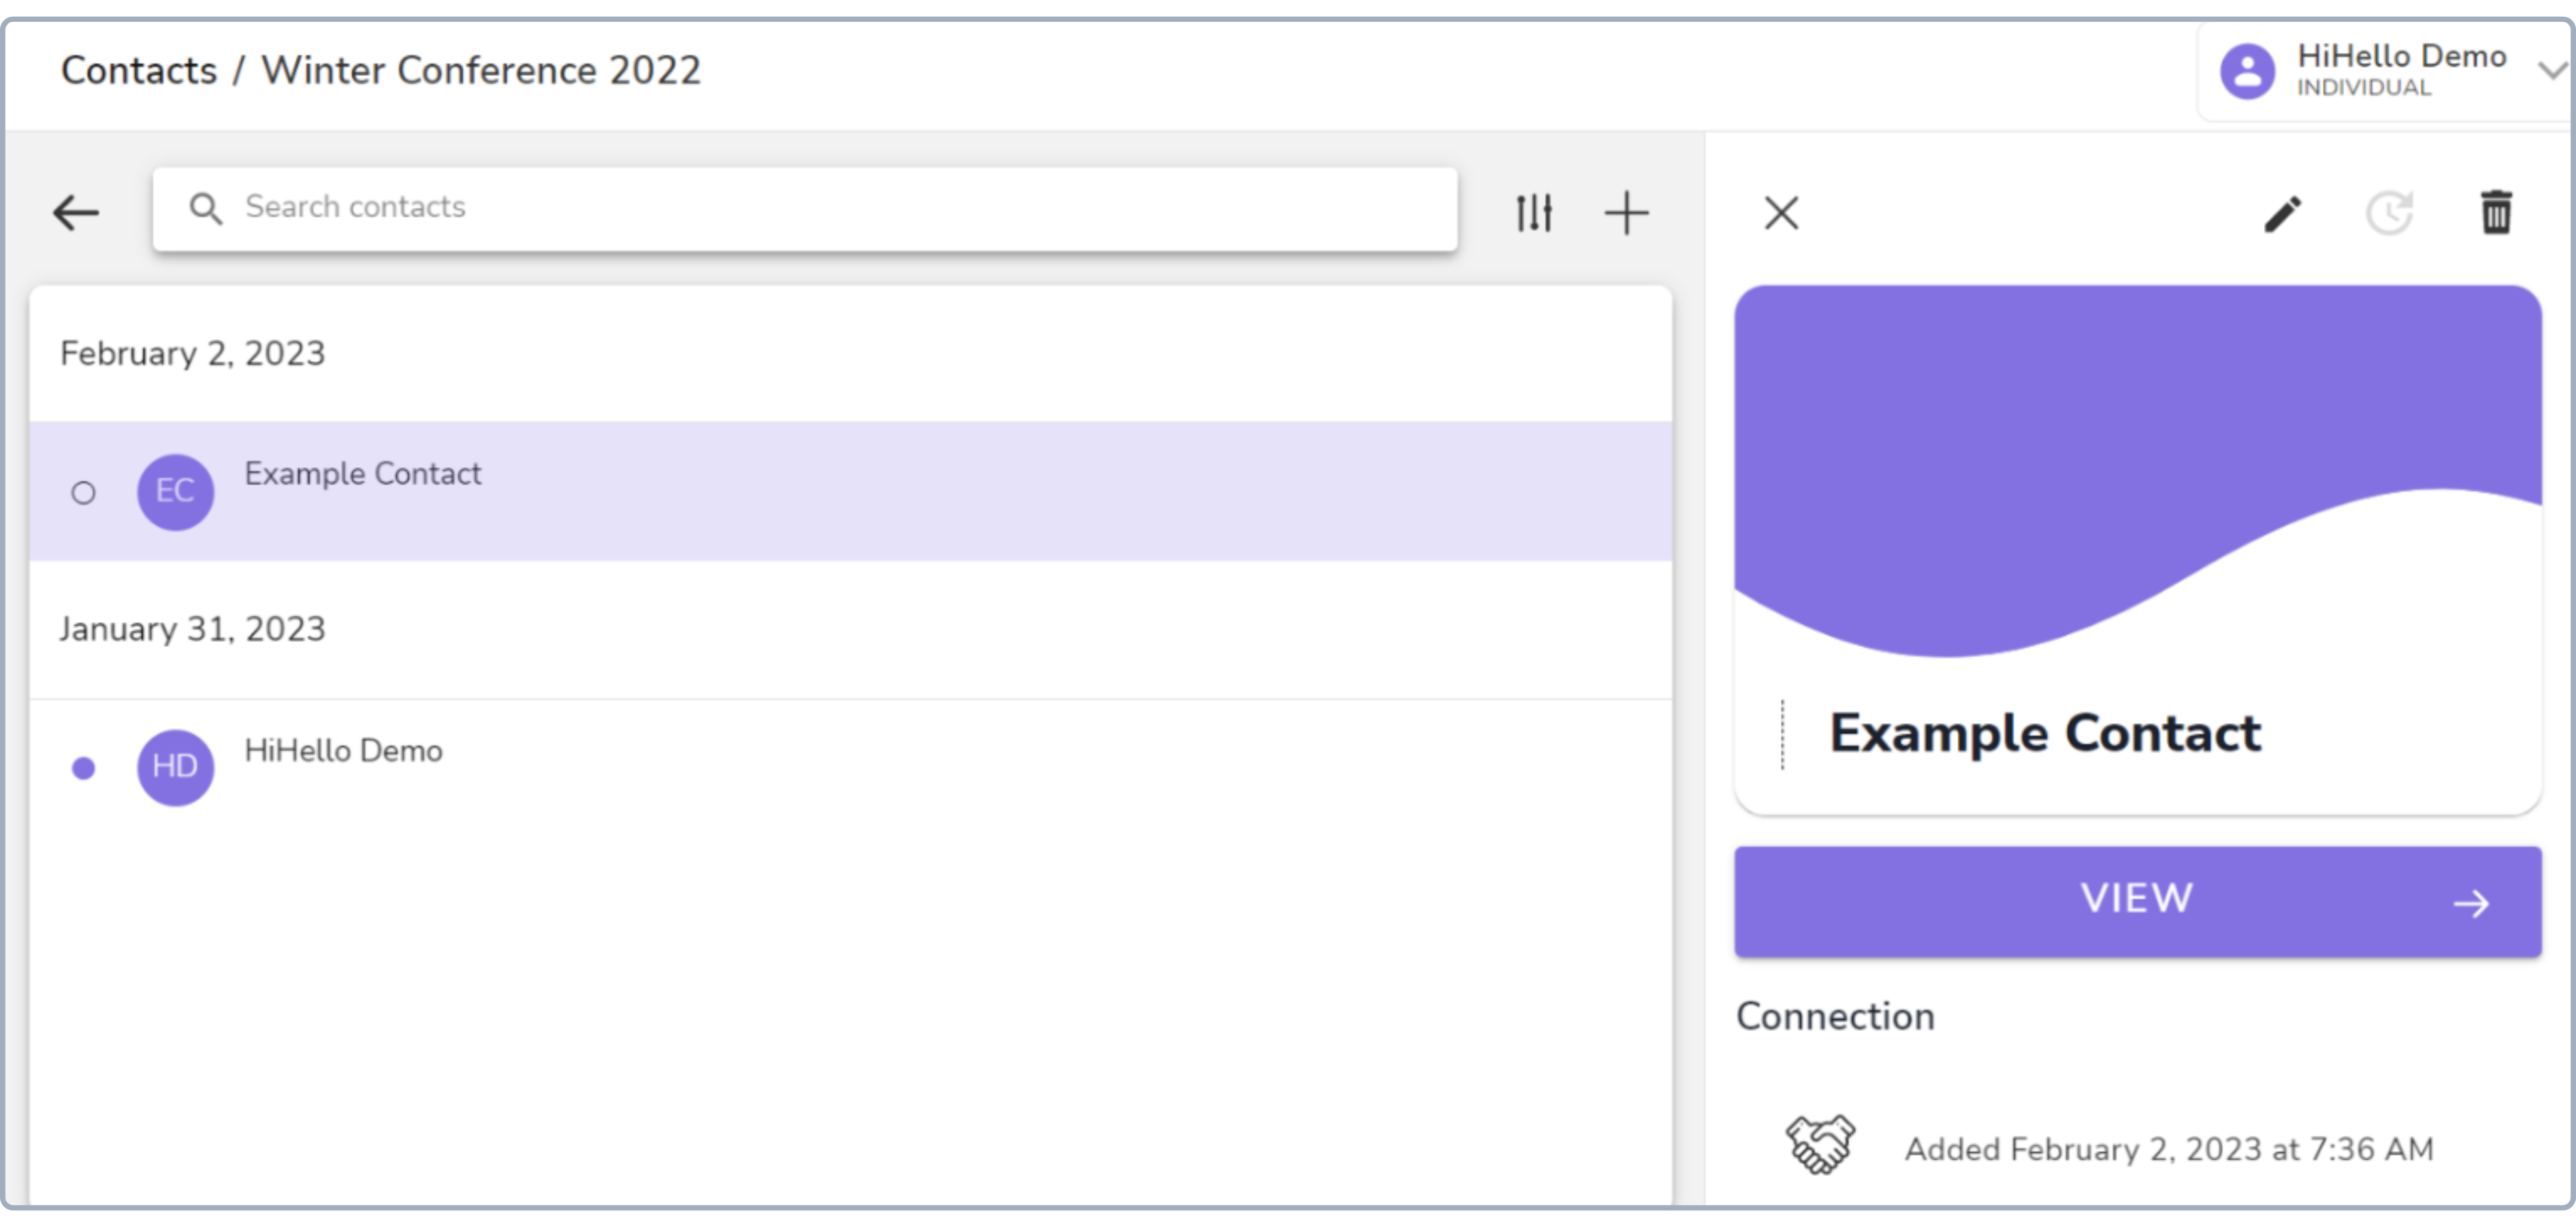This screenshot has height=1227, width=2576.
Task: Click the handshake connection icon
Action: click(1820, 1144)
